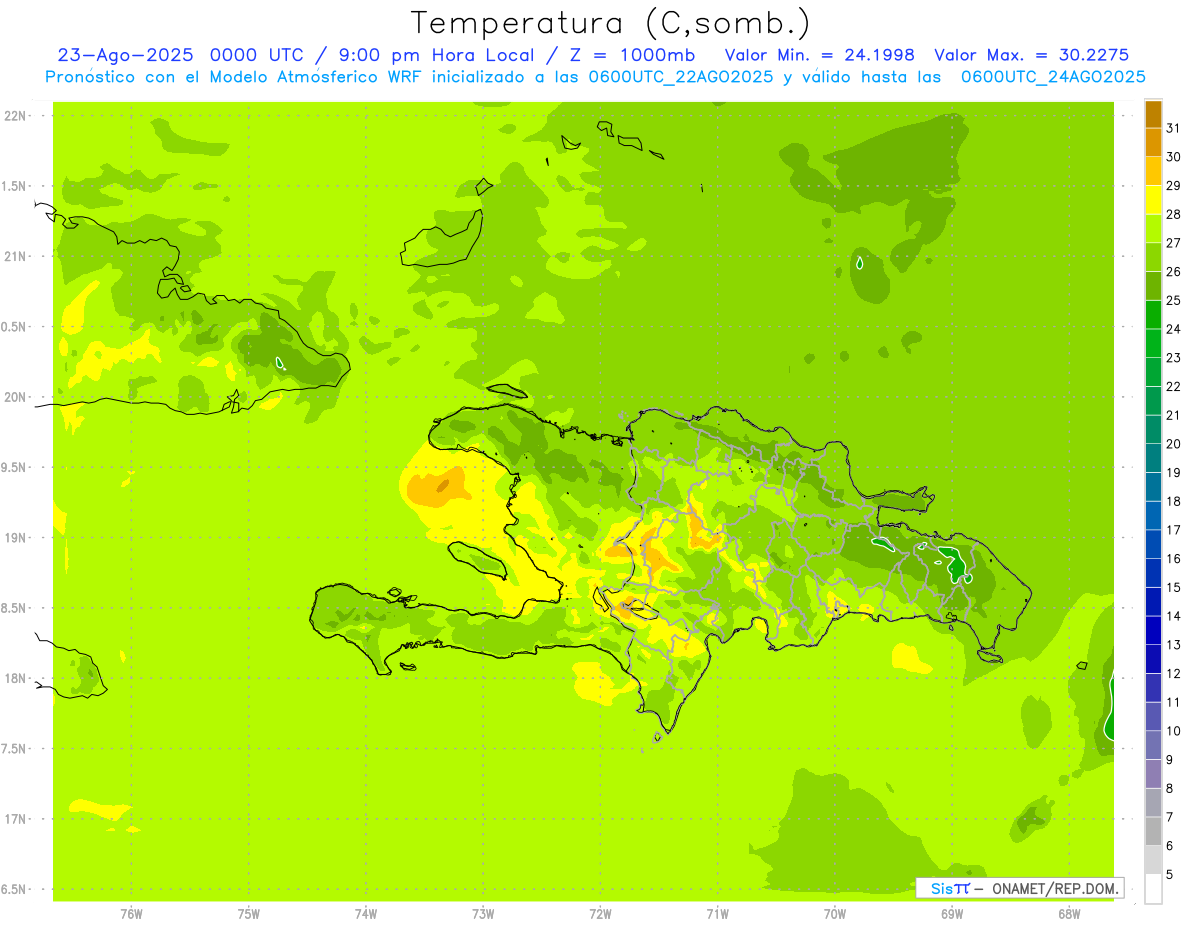Click the 'Valor Max. = 30.2275' value
Viewport: 1200px width, 927px height.
coord(1031,55)
